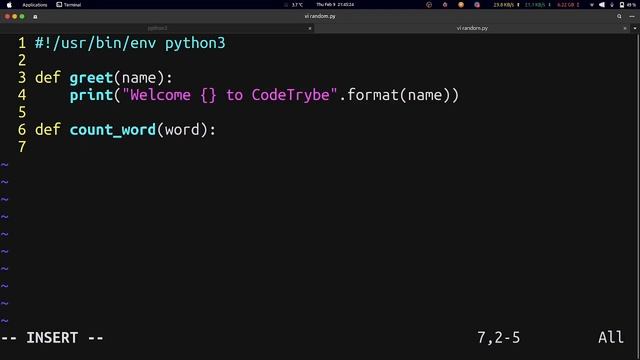640x360 pixels.
Task: Click the green network upload speed indicator
Action: coord(538,5)
